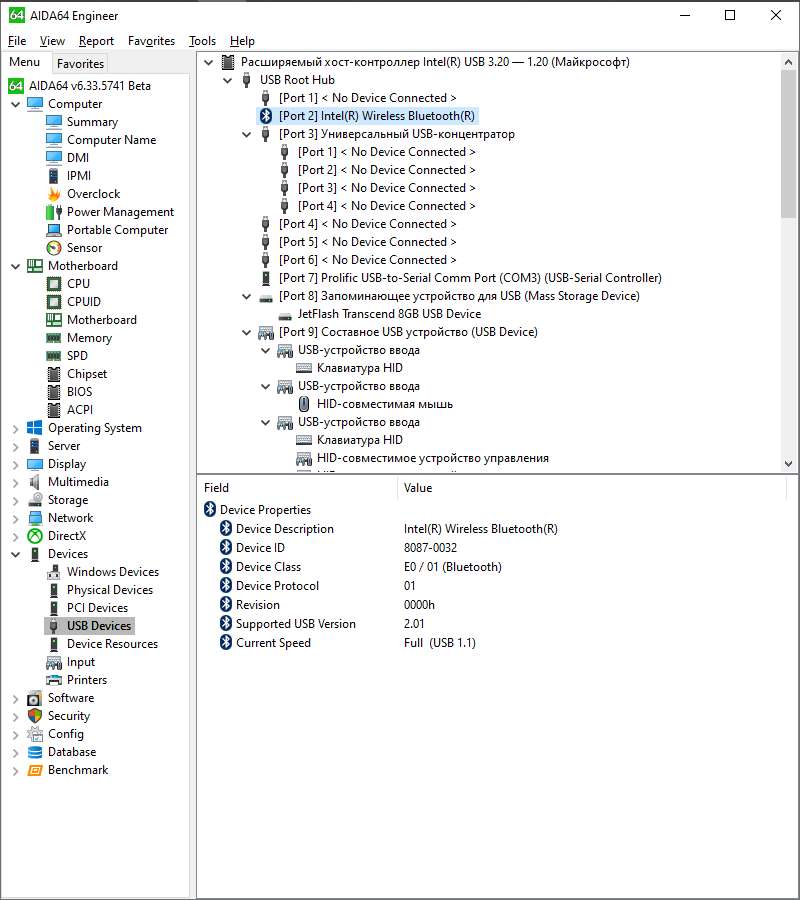The width and height of the screenshot is (800, 900).
Task: Select Windows Devices in the tree
Action: pos(113,572)
